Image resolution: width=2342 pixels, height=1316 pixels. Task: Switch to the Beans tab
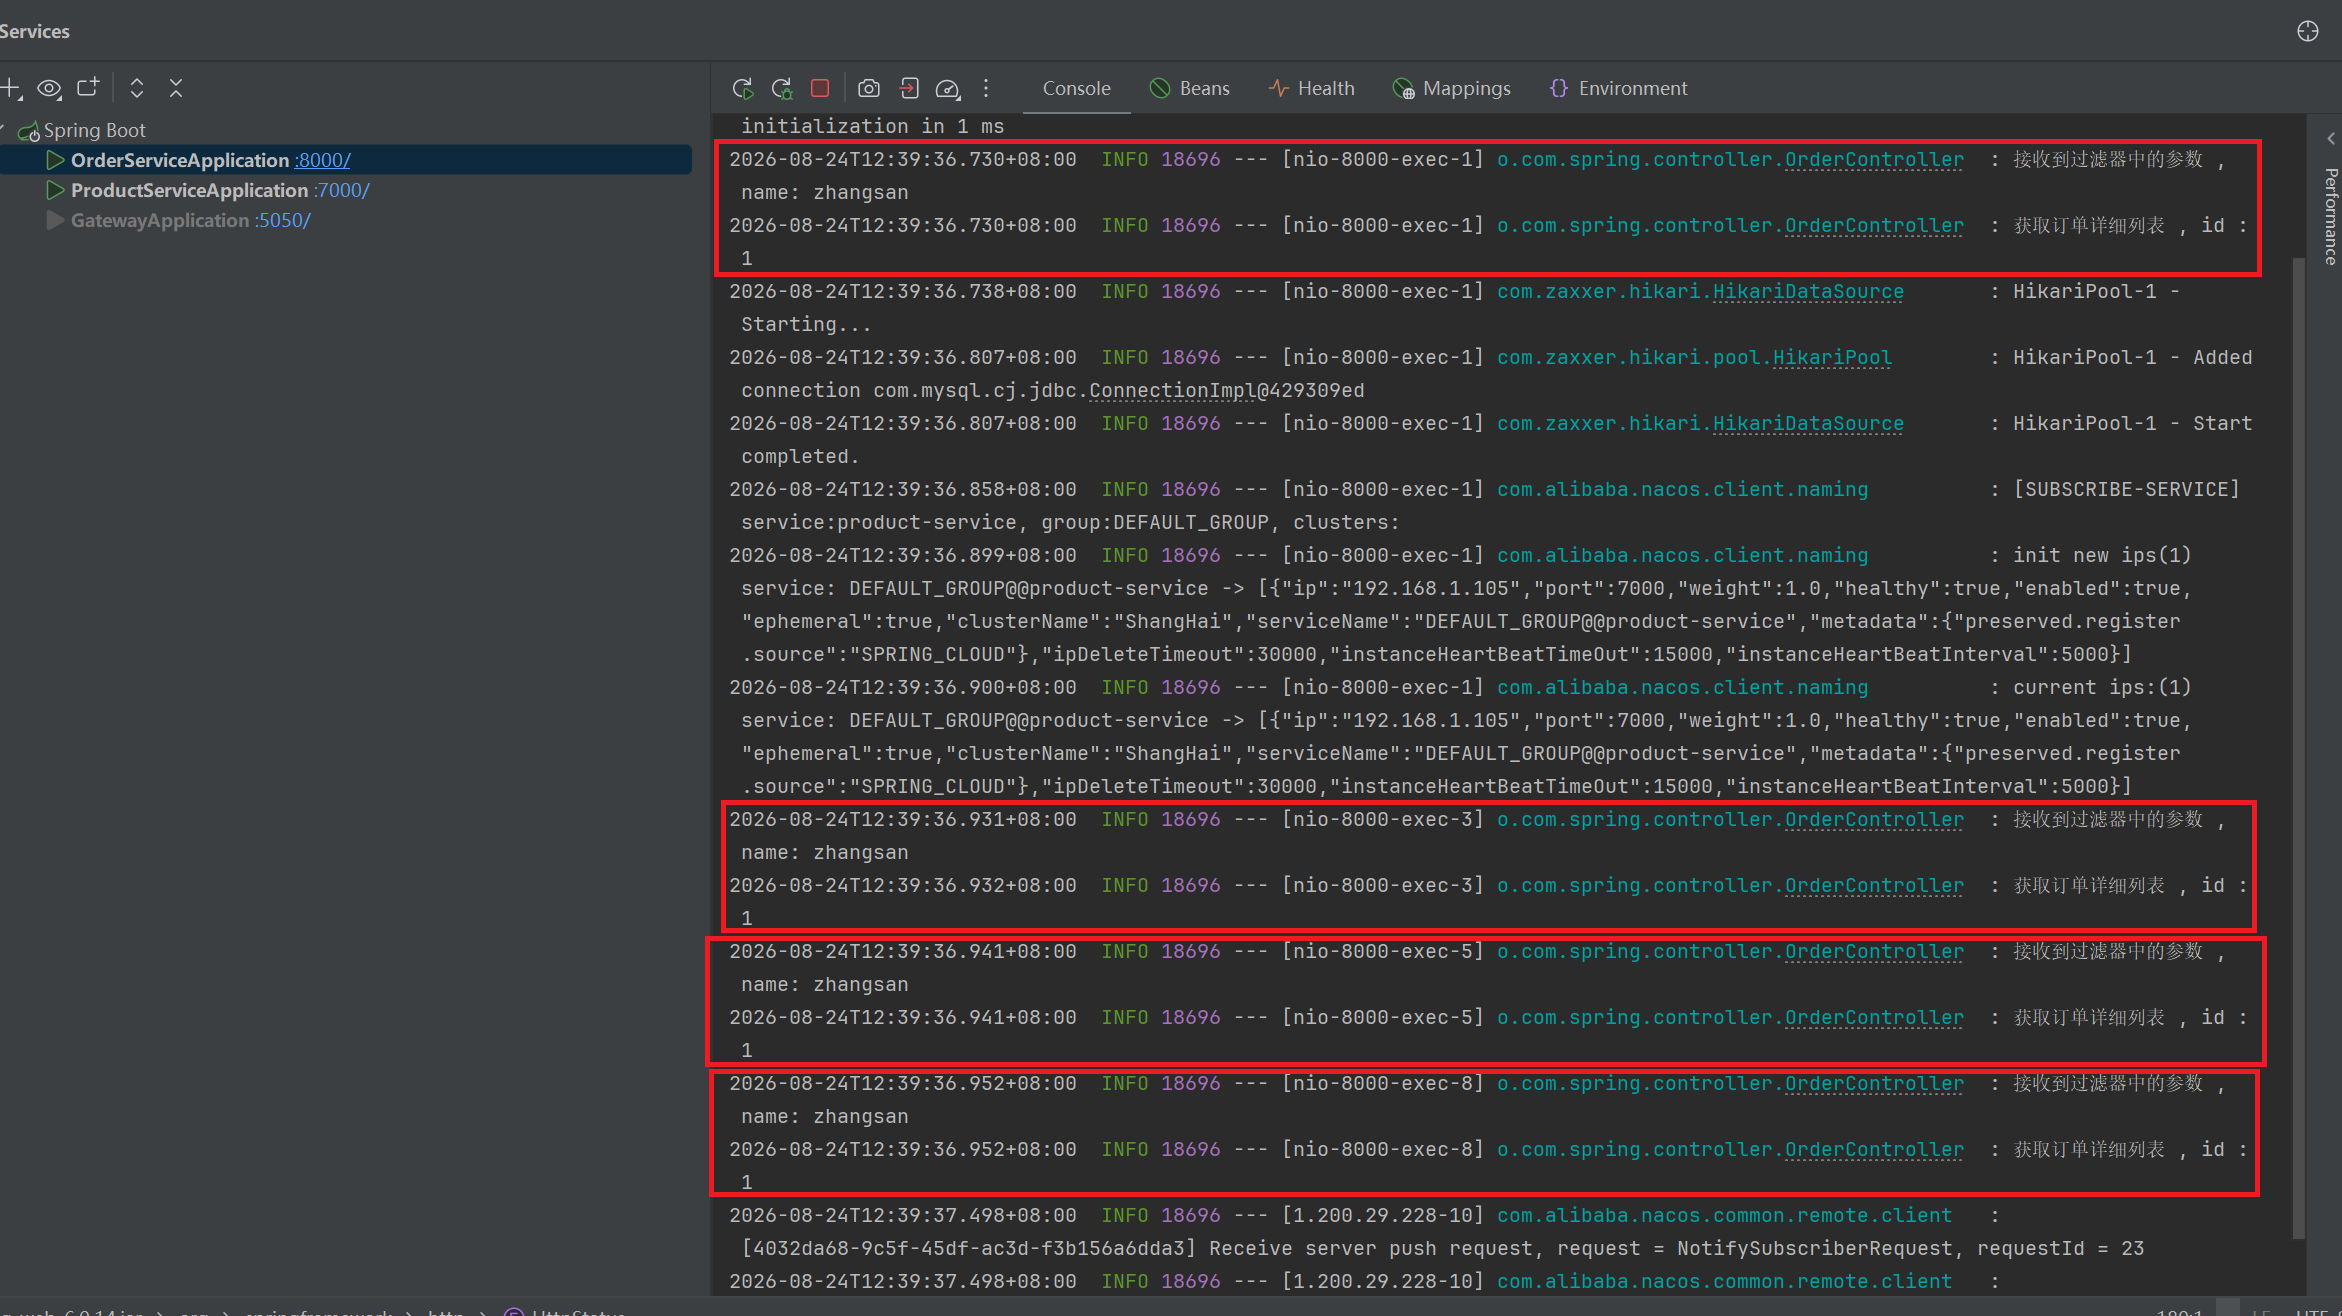1190,88
